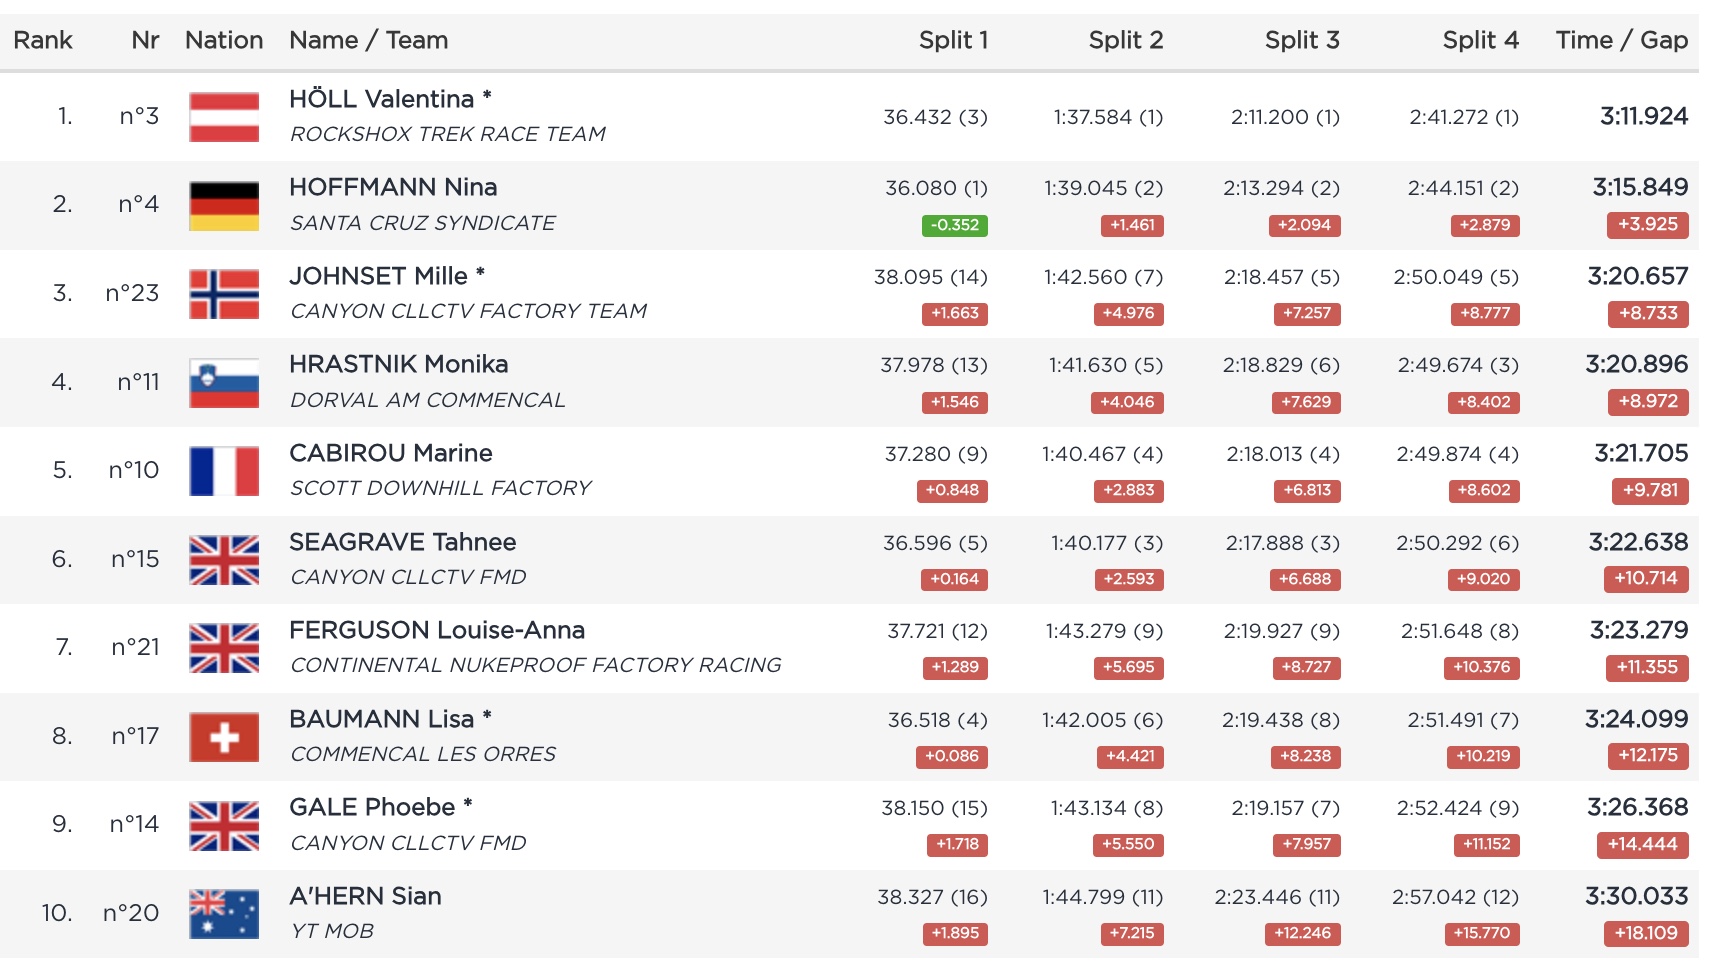
Task: Click the Austrian flag beside HÖLL Valentina
Action: pos(224,117)
